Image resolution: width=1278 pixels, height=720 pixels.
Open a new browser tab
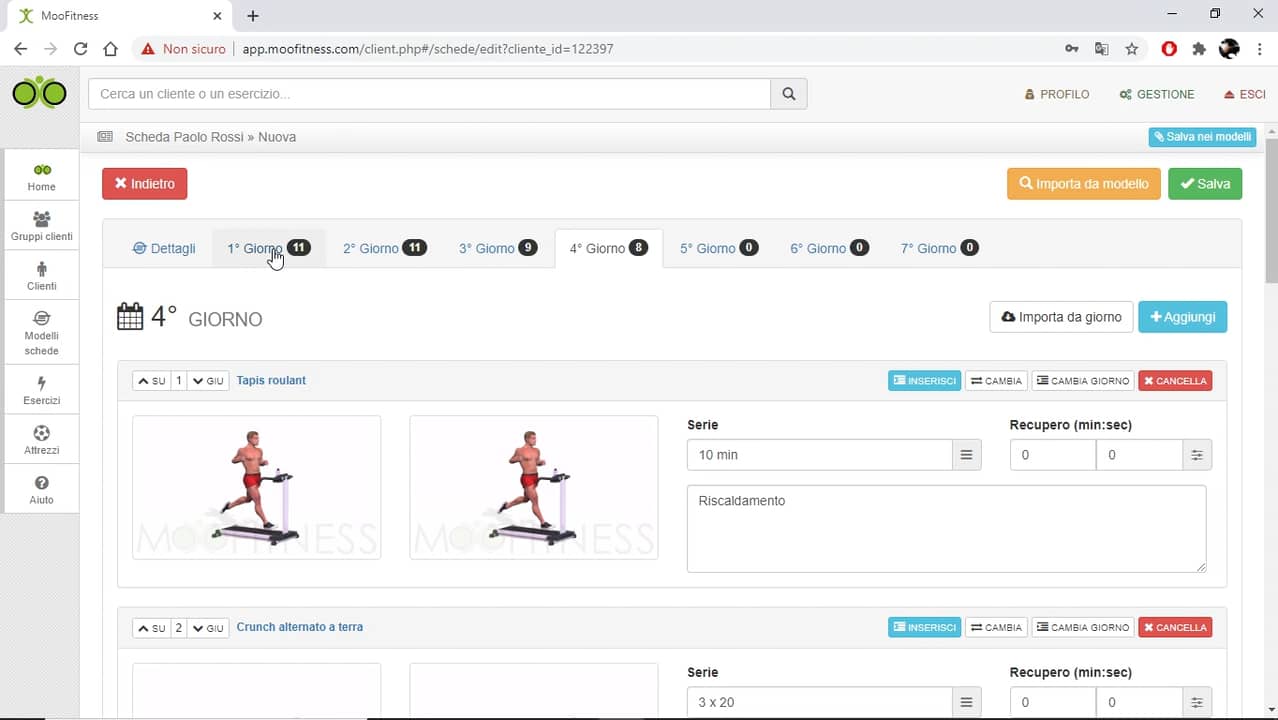[253, 16]
